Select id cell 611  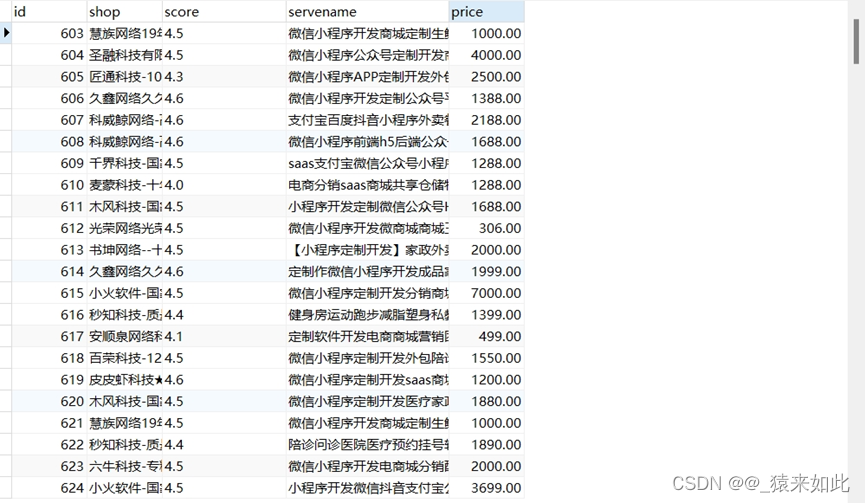point(49,207)
